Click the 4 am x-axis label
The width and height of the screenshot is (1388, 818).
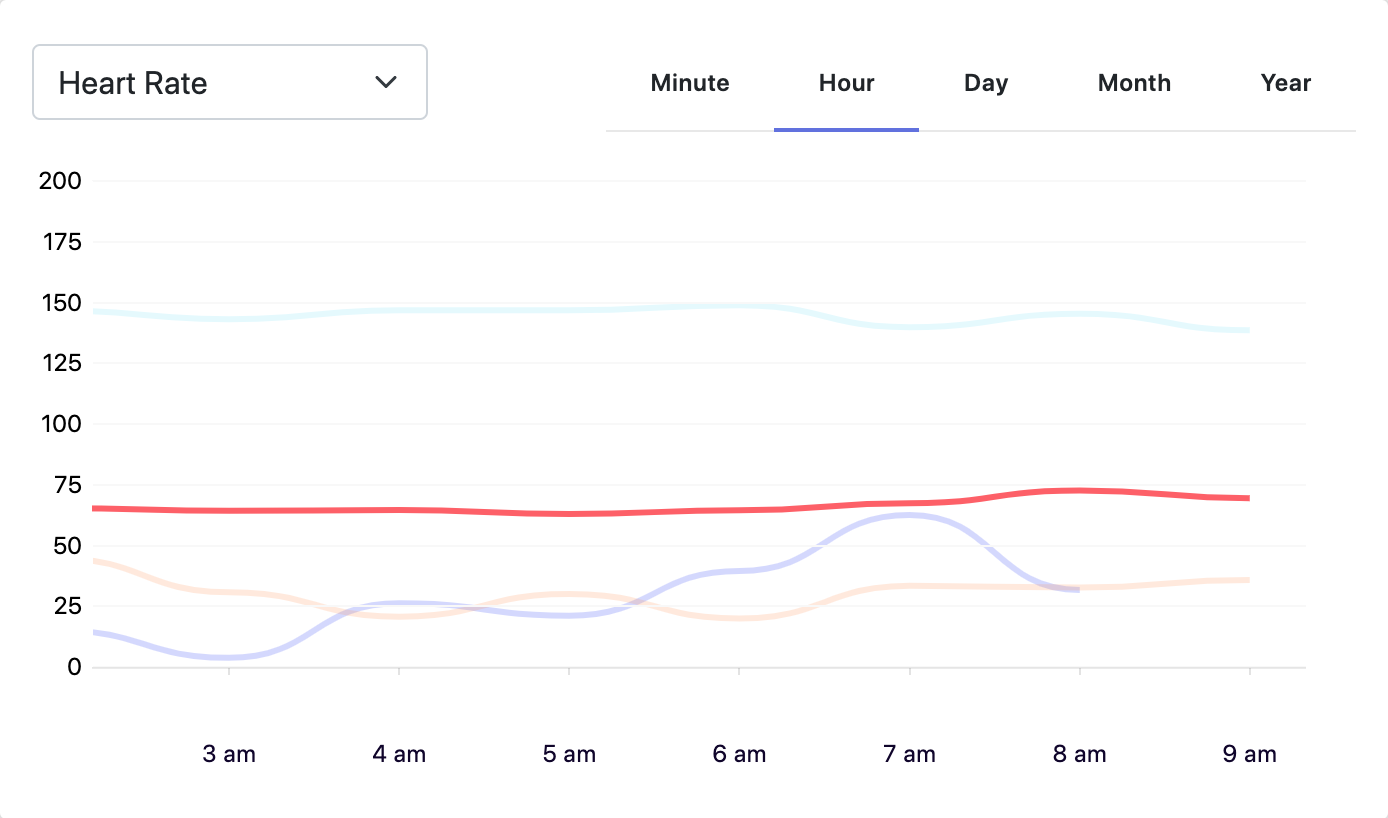pyautogui.click(x=399, y=754)
